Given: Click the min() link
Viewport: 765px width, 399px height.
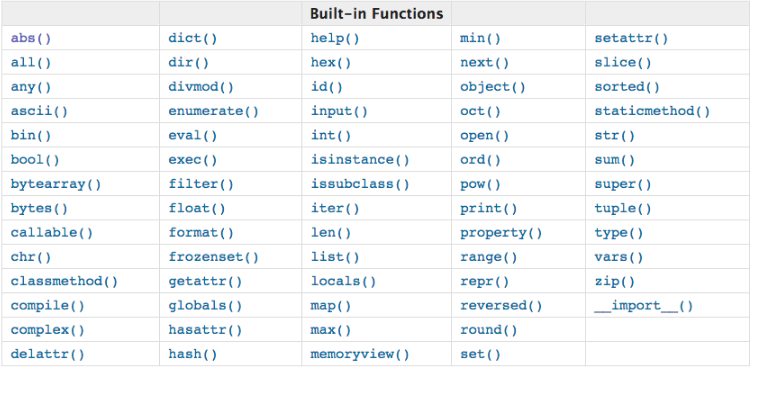Looking at the screenshot, I should pos(480,38).
